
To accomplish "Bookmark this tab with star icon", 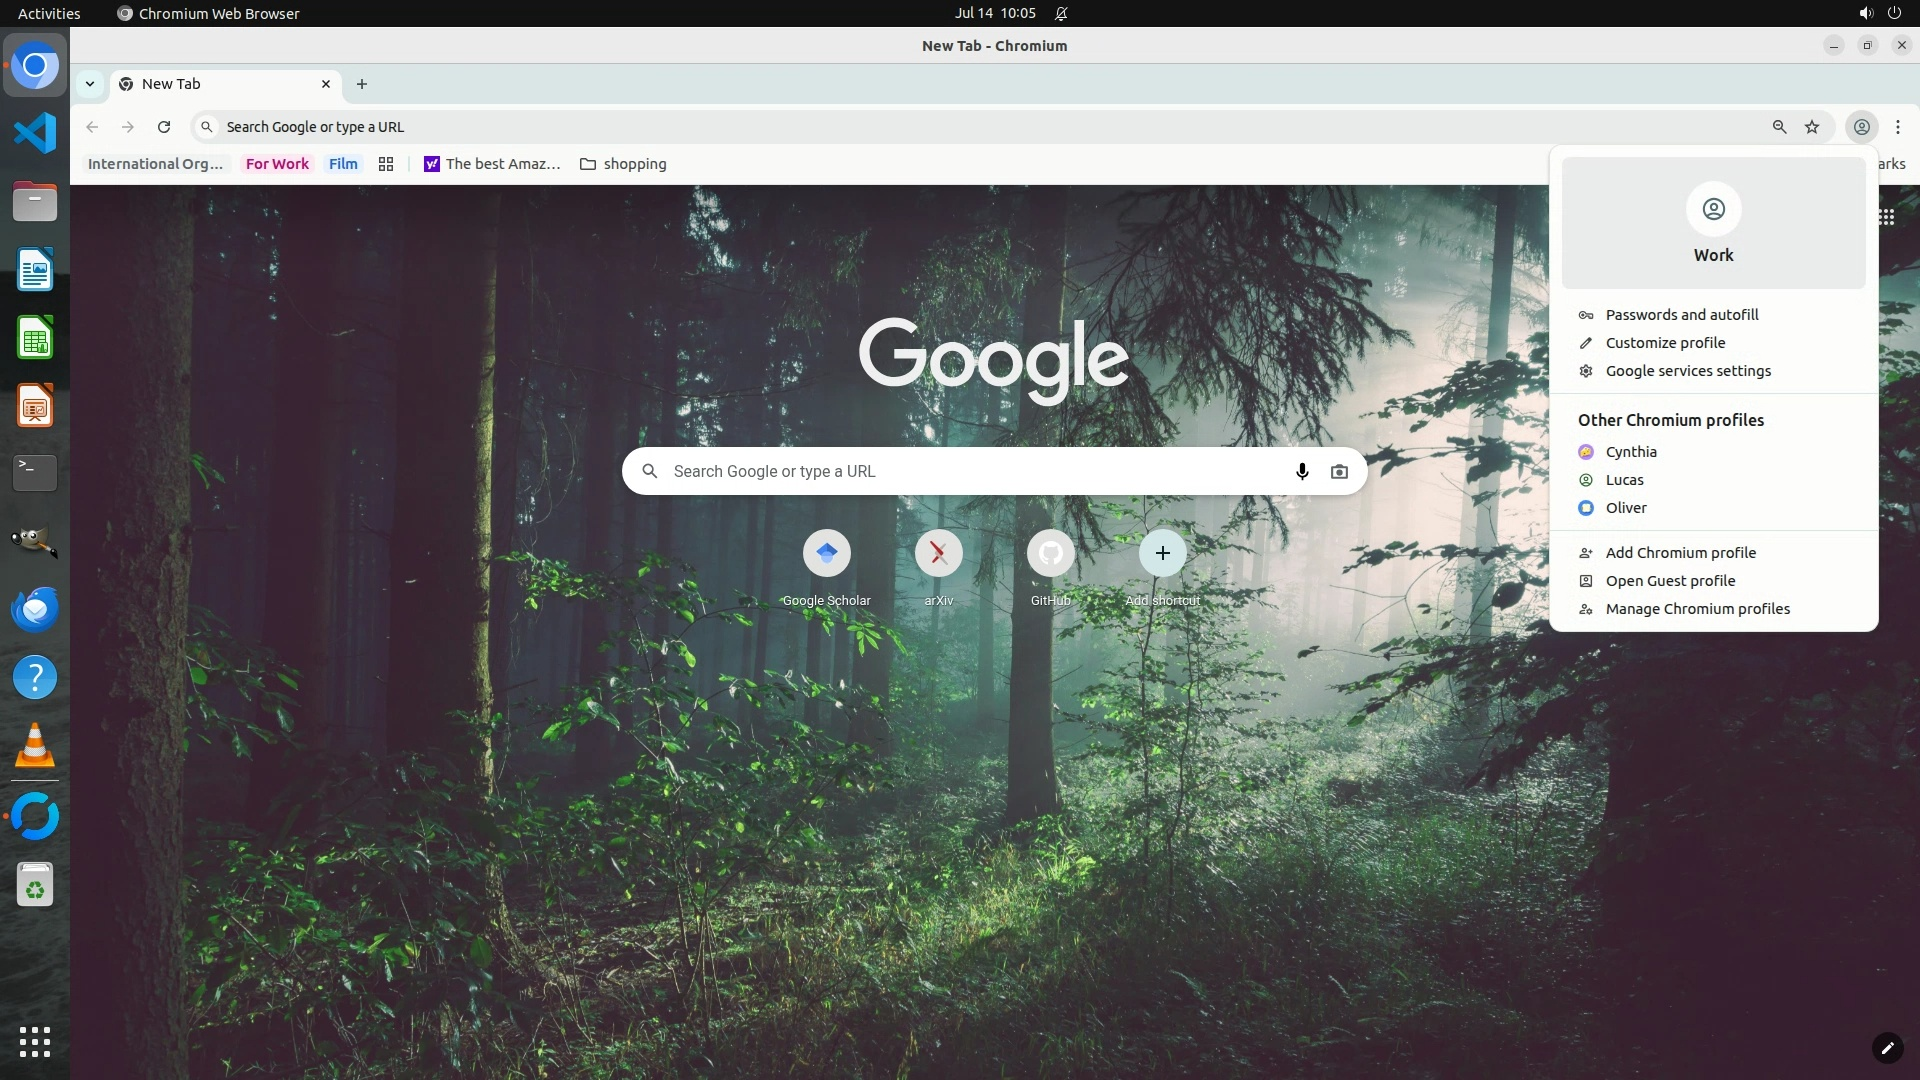I will pos(1812,127).
